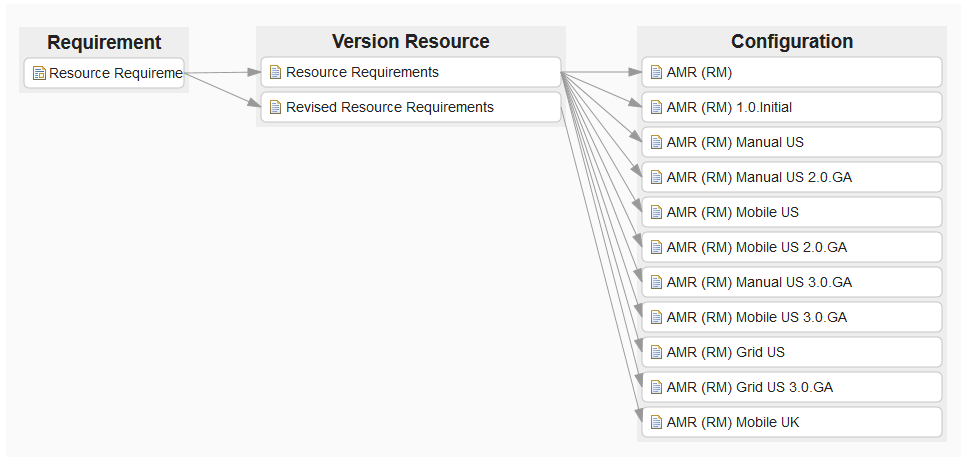This screenshot has width=965, height=458.
Task: Select the first AMR (RM) configuration node
Action: 700,72
